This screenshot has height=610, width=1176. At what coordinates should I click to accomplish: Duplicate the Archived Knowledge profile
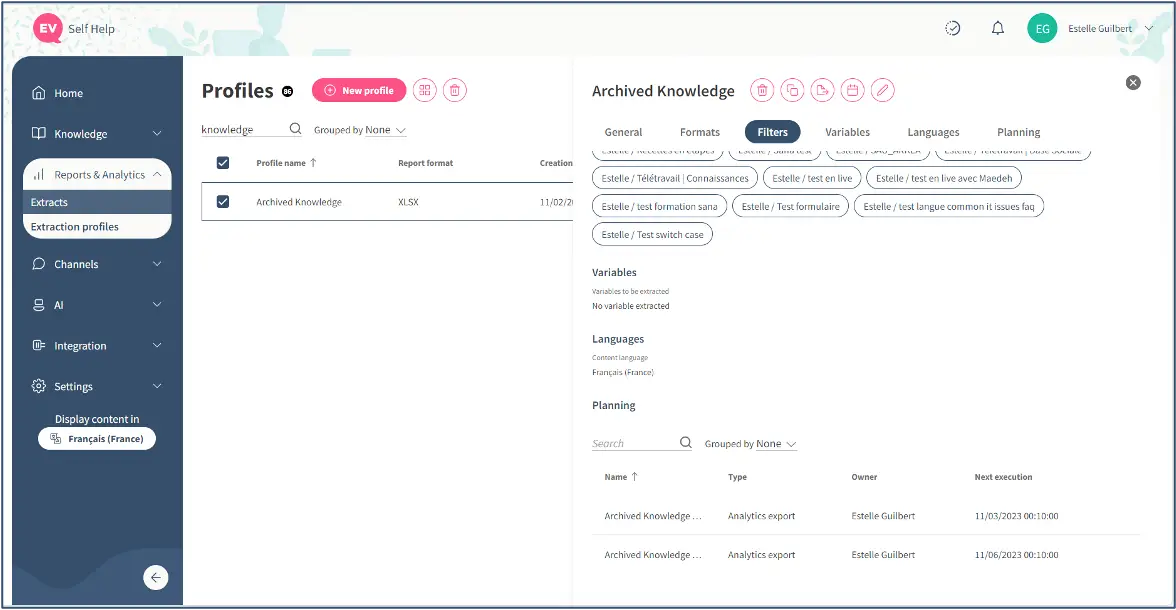[x=792, y=91]
